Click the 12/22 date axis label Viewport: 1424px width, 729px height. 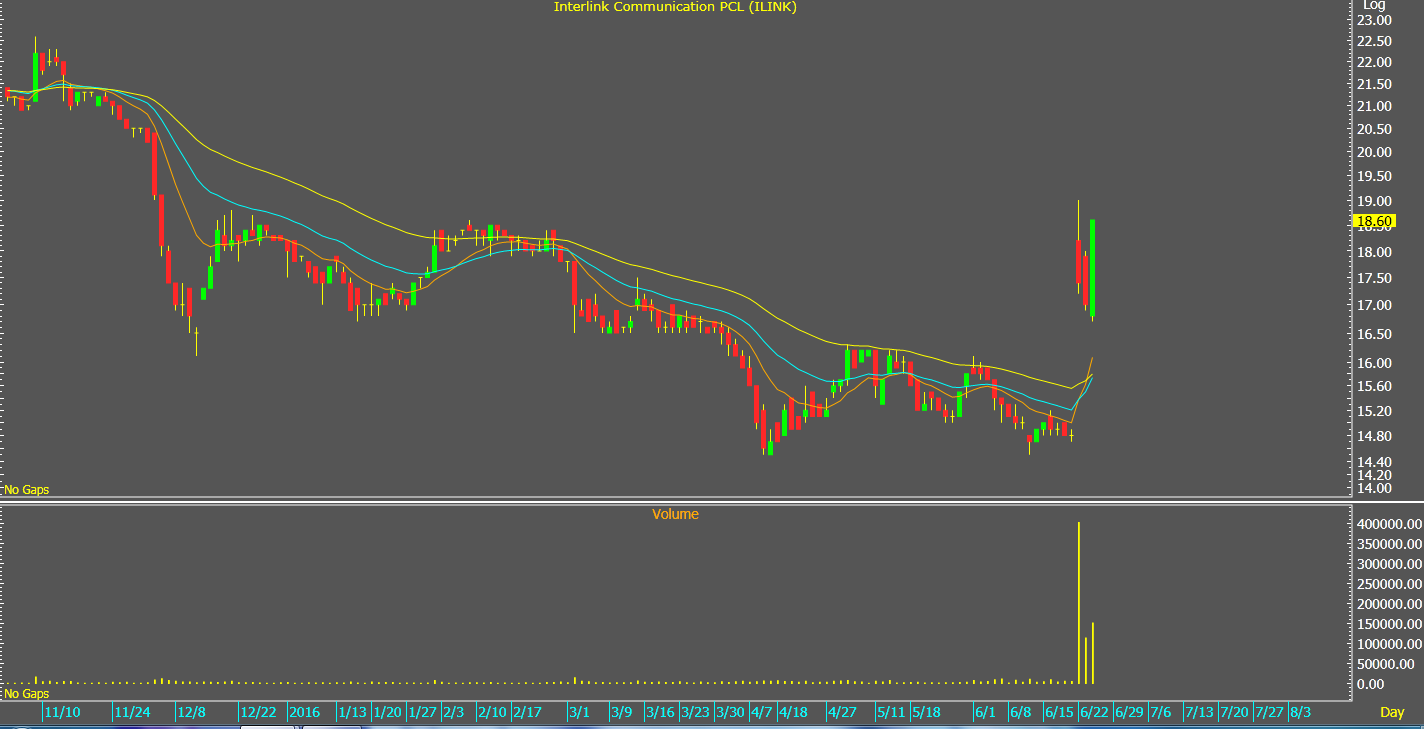tap(258, 713)
